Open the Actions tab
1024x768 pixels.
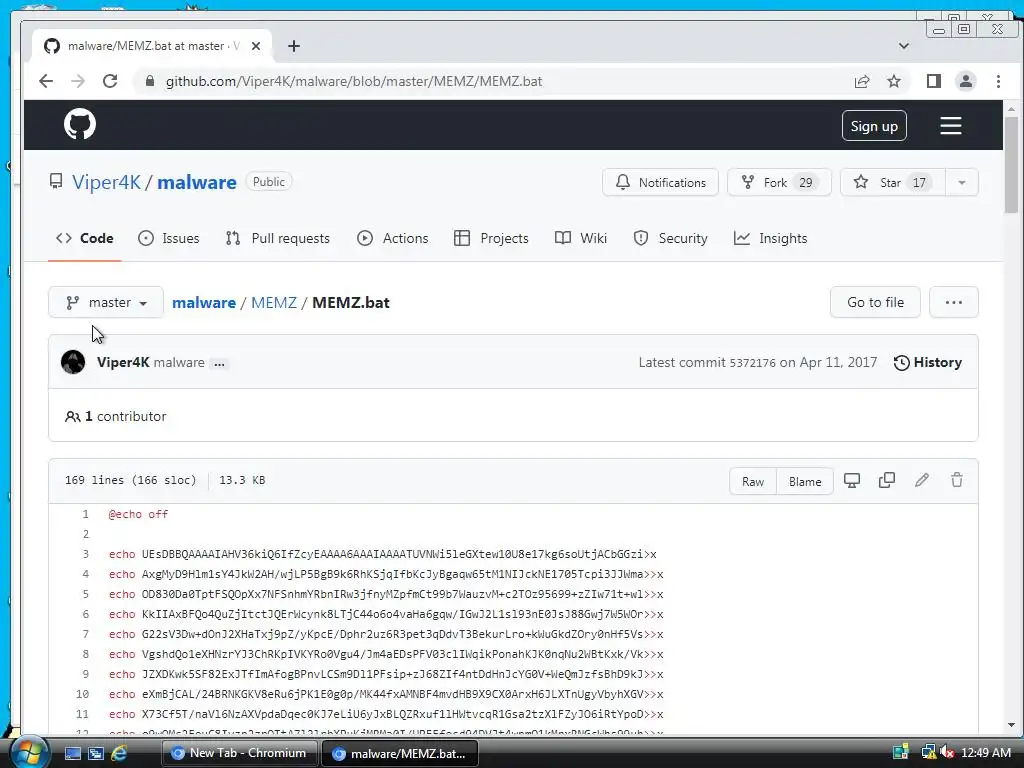pos(392,238)
